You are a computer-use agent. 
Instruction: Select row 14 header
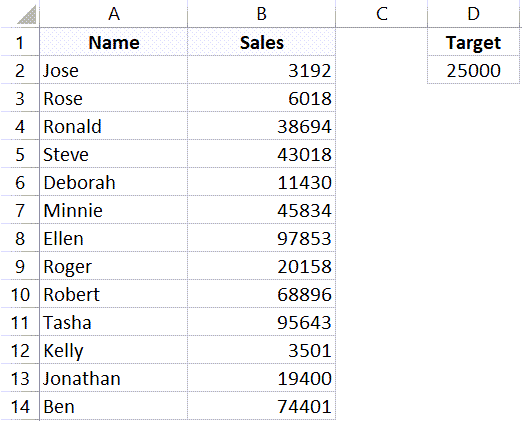pos(20,406)
